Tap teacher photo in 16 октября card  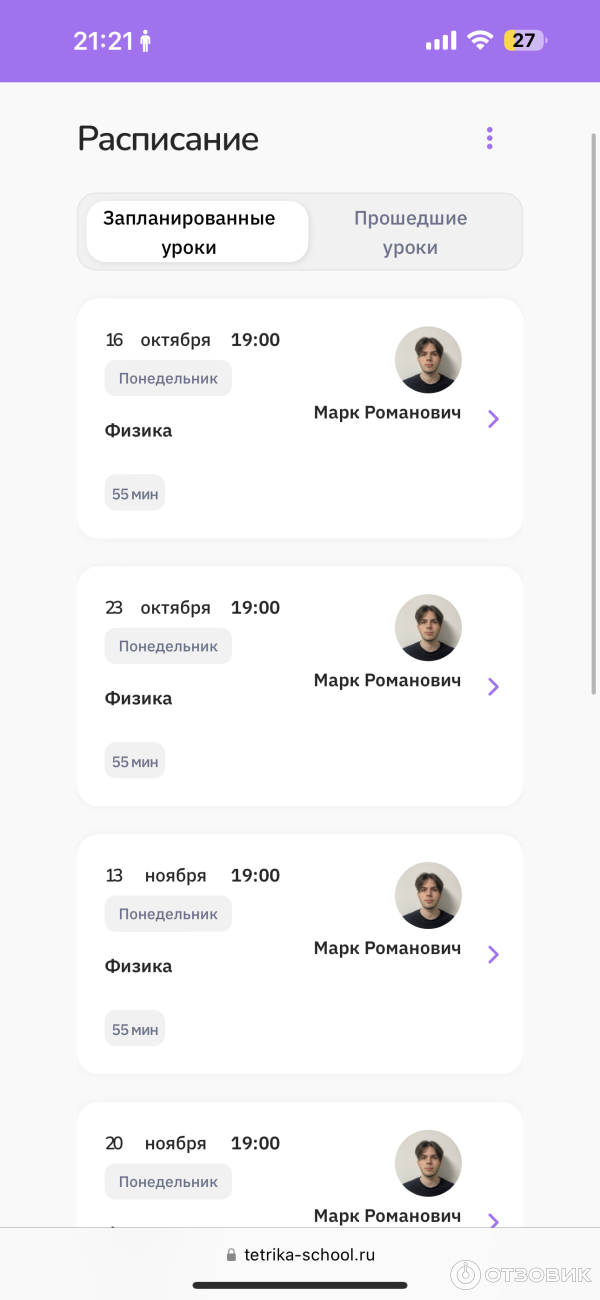pos(428,360)
